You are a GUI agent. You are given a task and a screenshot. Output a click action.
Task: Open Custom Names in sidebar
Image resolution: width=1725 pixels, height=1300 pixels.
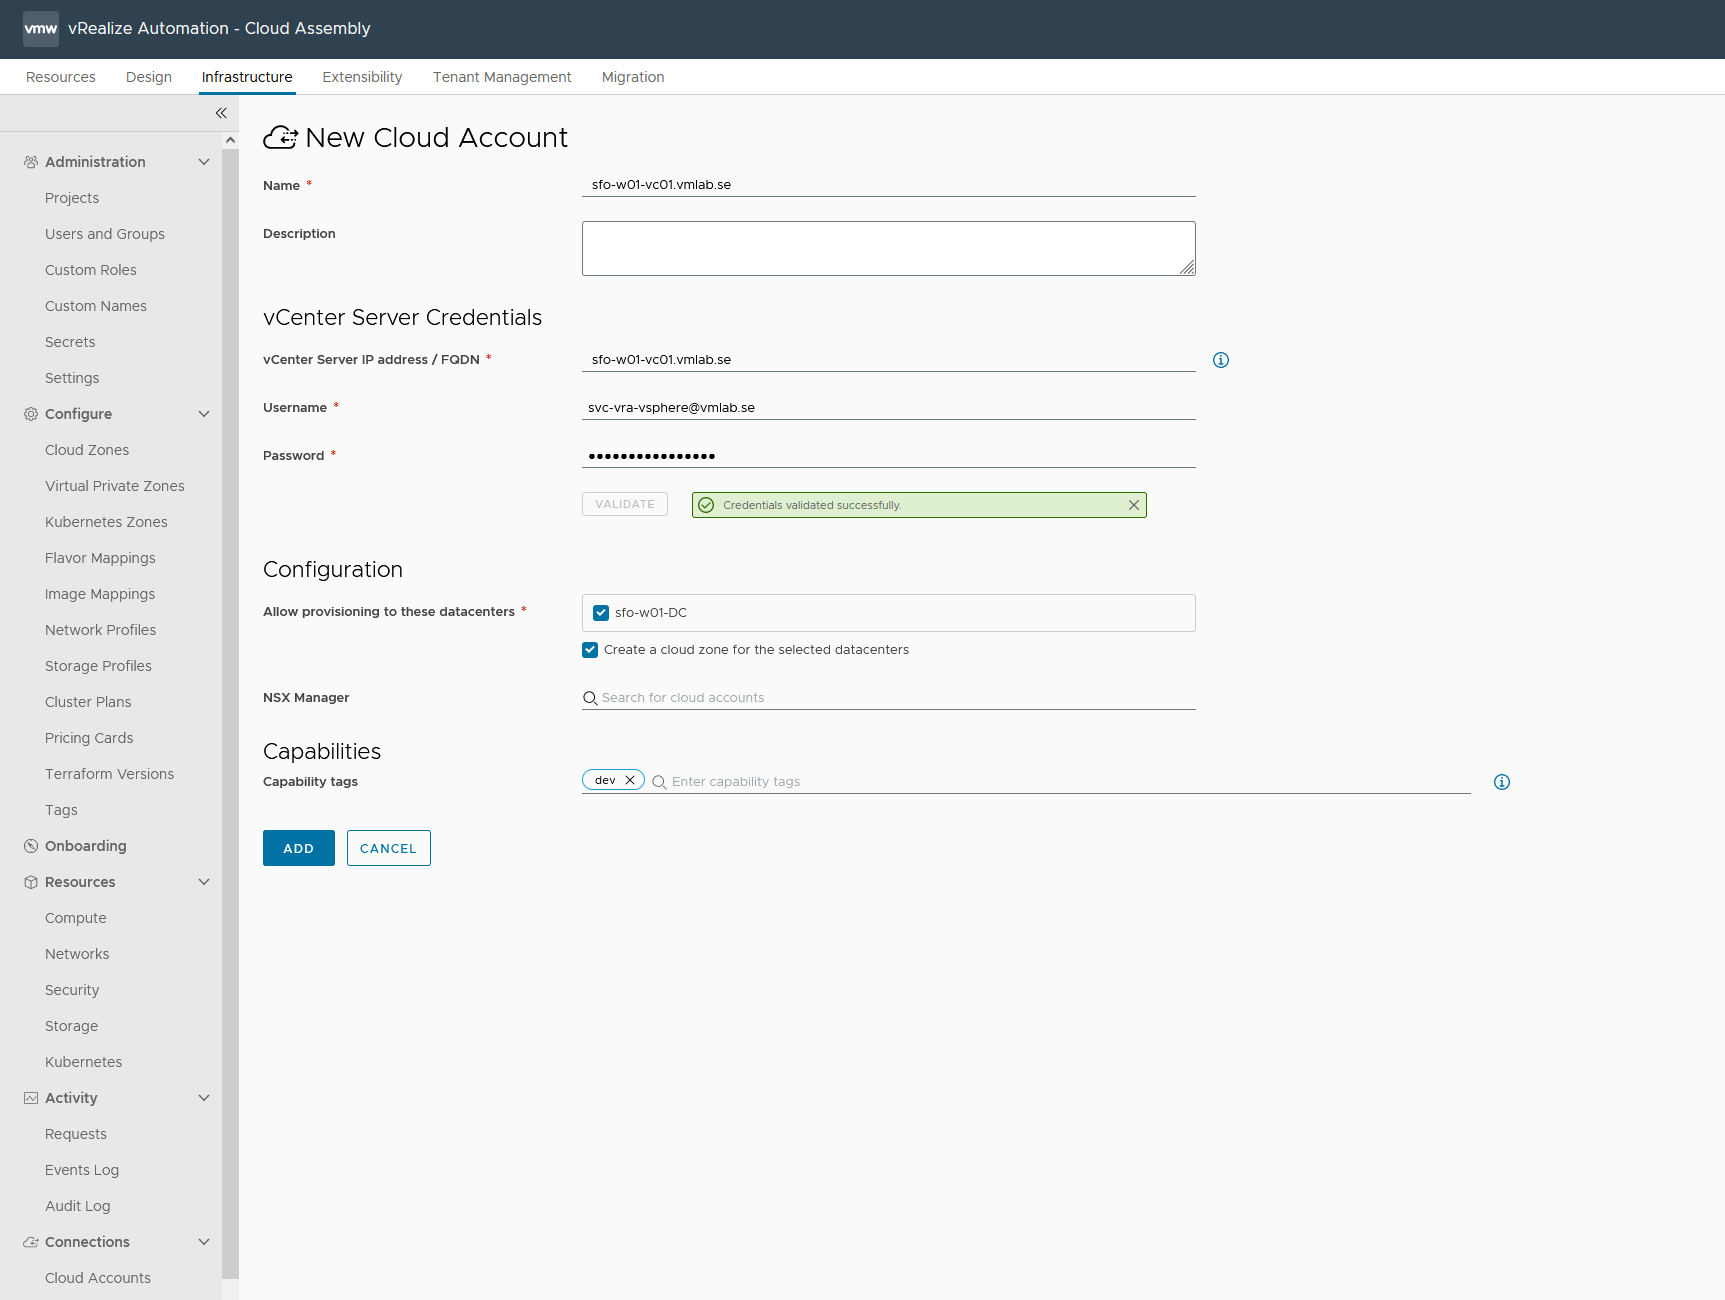(x=96, y=306)
